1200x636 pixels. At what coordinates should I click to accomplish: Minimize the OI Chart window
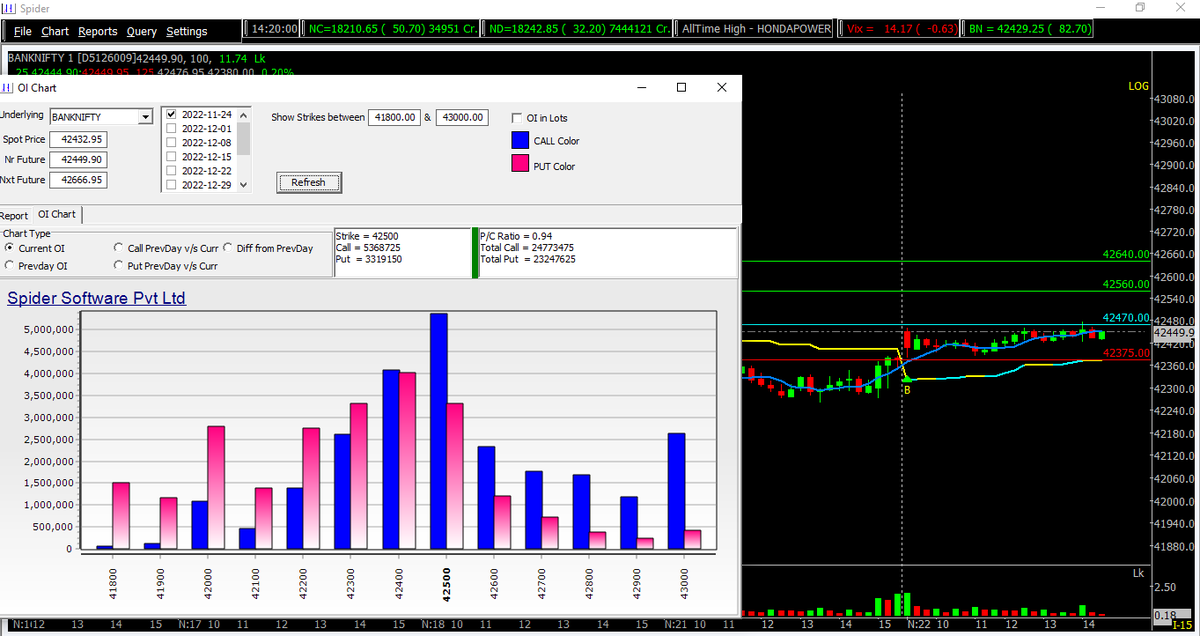click(x=642, y=87)
